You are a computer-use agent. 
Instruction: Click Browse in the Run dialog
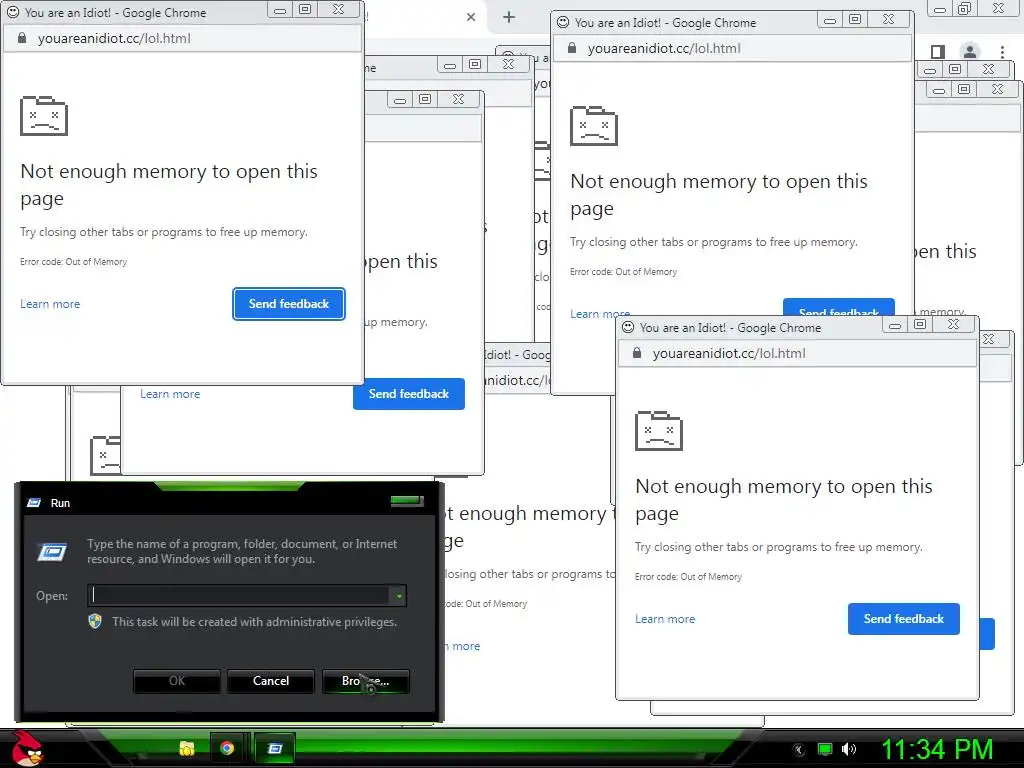(366, 680)
